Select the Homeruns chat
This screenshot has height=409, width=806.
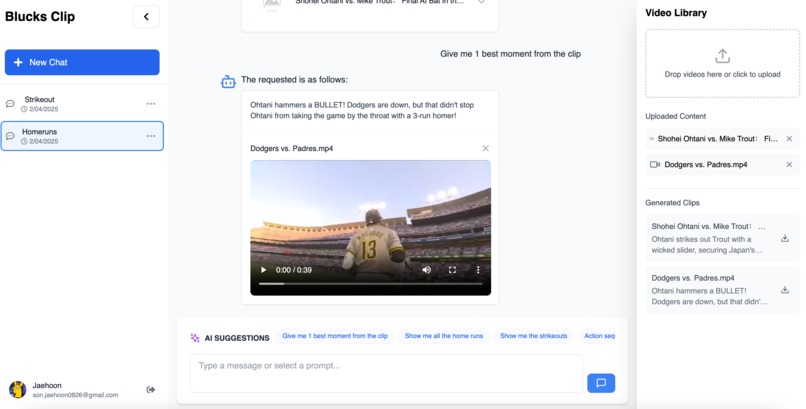coord(82,136)
